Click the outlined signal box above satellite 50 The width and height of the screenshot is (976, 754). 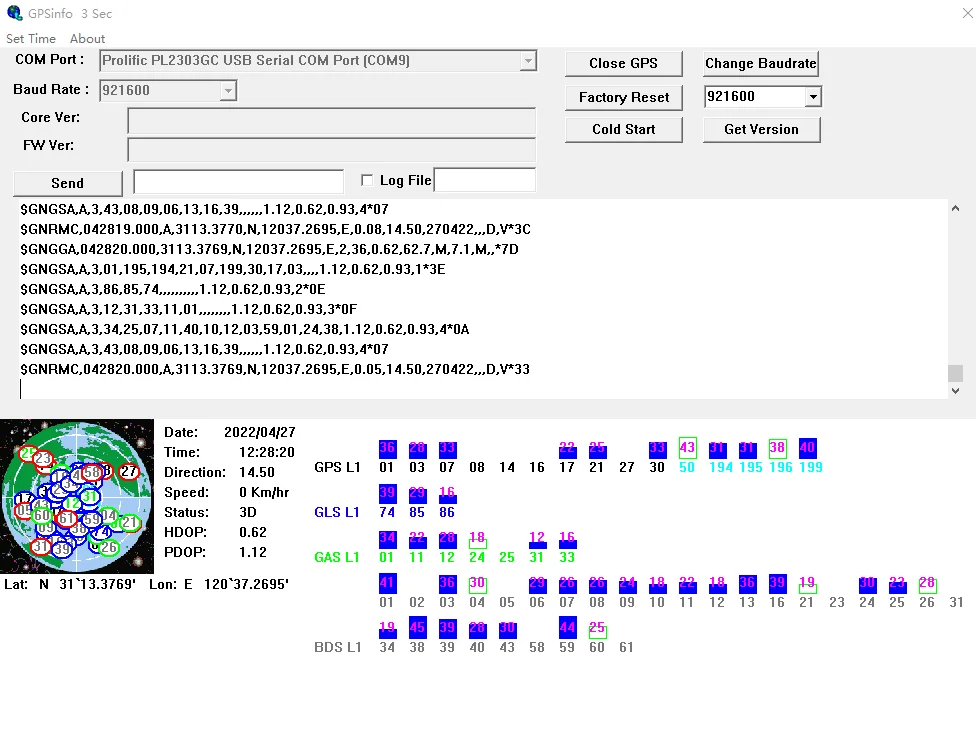point(687,448)
